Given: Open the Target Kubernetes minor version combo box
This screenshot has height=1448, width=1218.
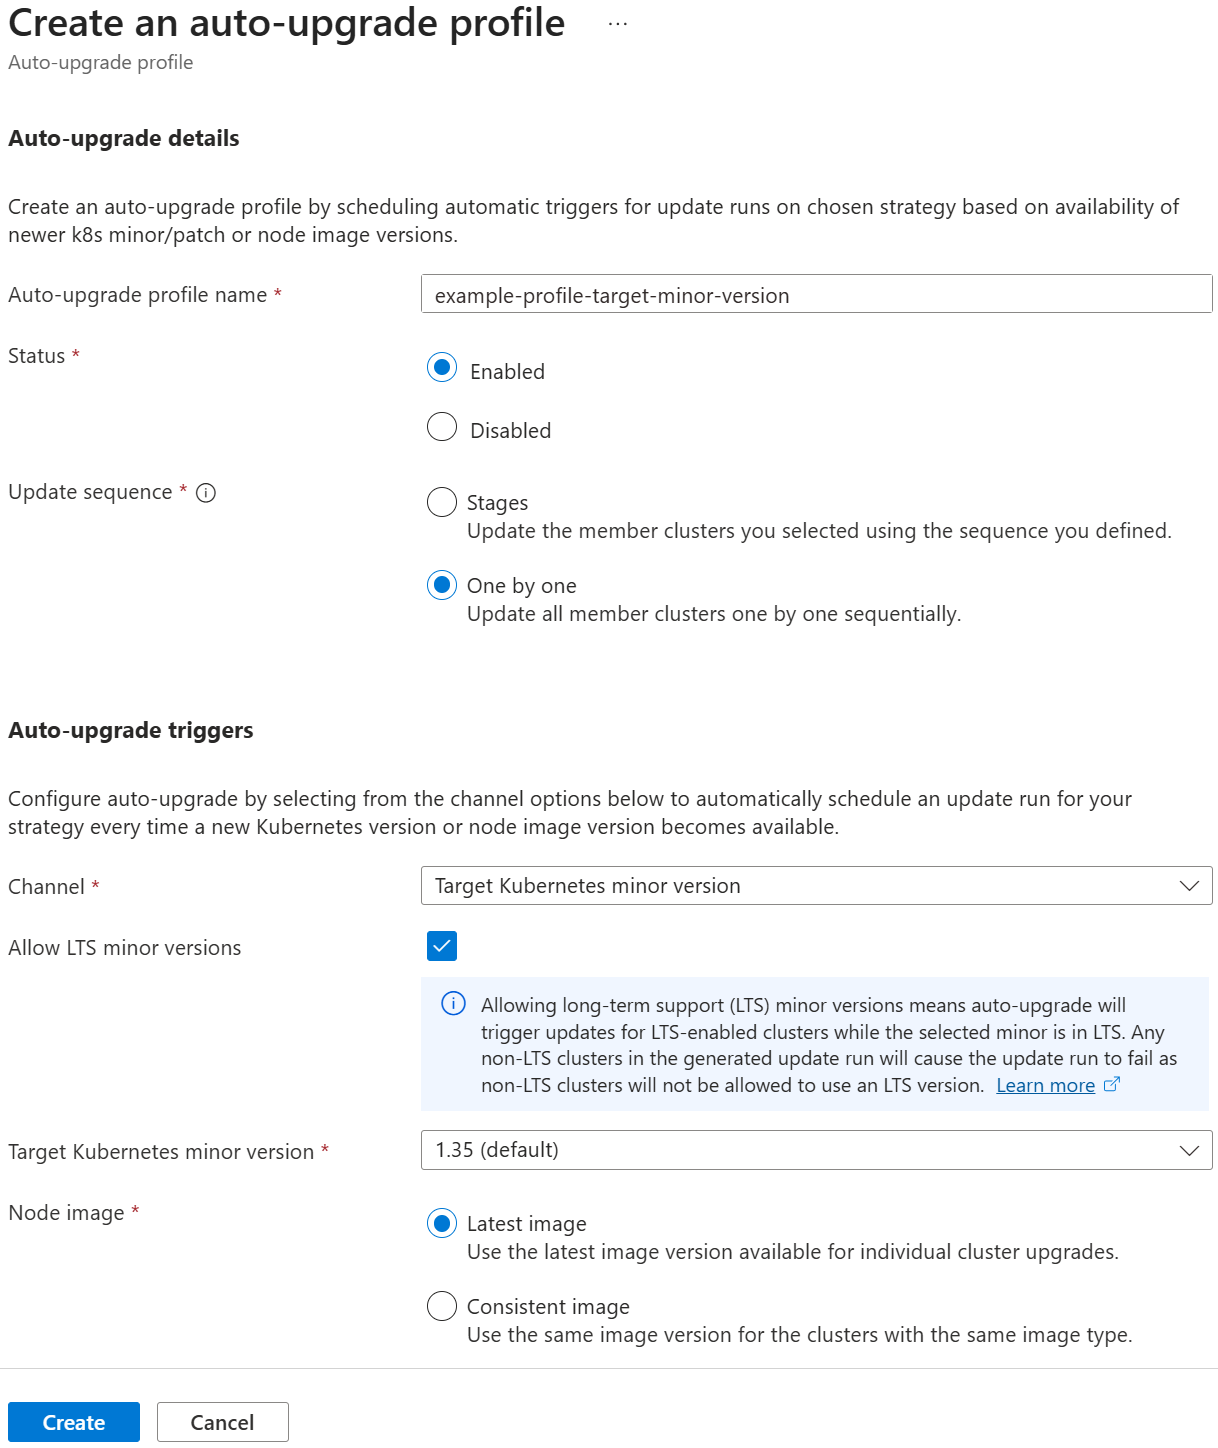Looking at the screenshot, I should 816,1150.
